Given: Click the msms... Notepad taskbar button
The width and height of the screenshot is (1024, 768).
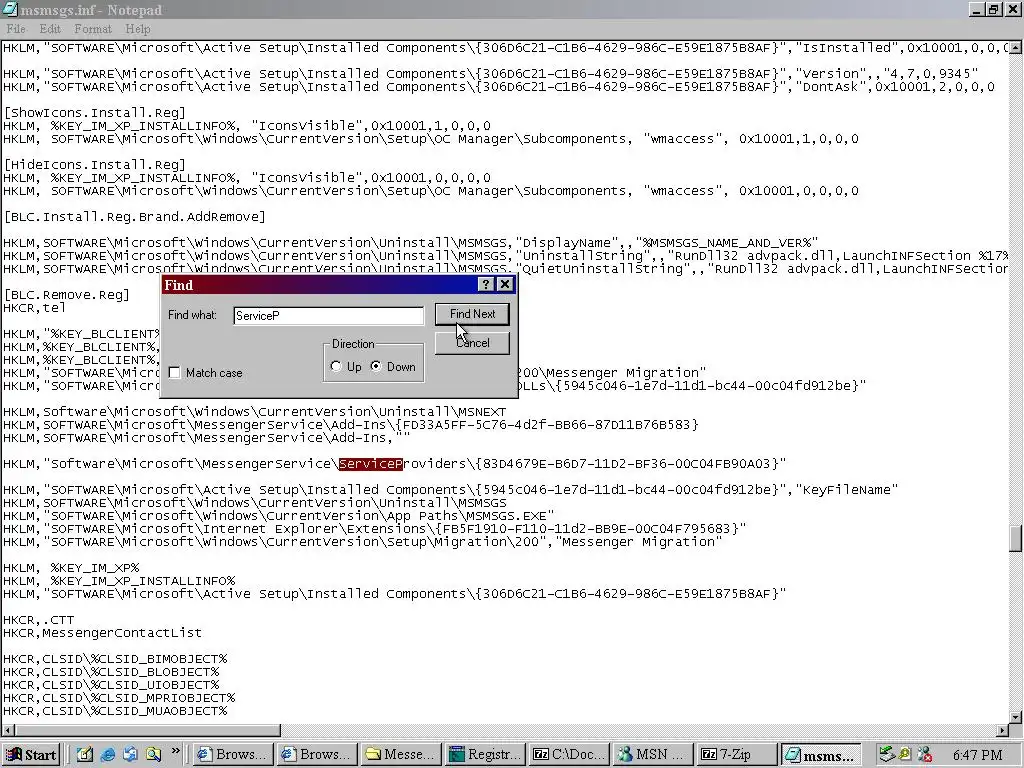Looking at the screenshot, I should click(x=820, y=756).
